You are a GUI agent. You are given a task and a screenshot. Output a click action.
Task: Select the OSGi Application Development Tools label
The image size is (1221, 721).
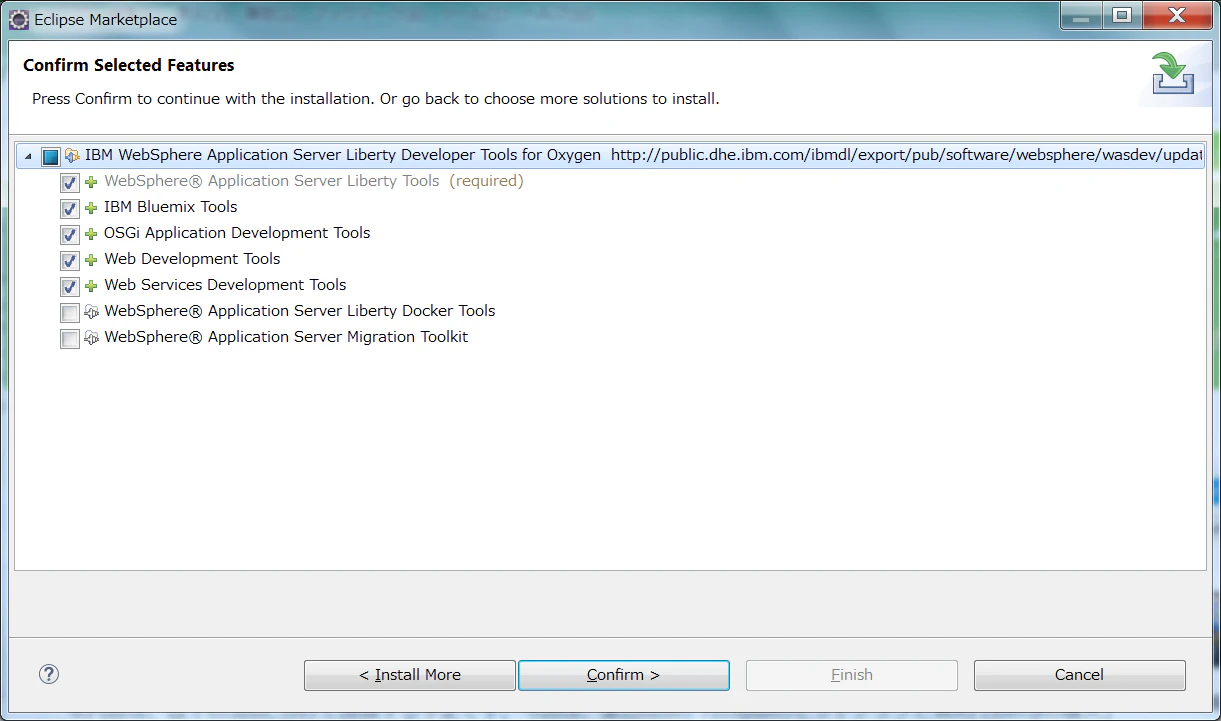click(x=237, y=233)
